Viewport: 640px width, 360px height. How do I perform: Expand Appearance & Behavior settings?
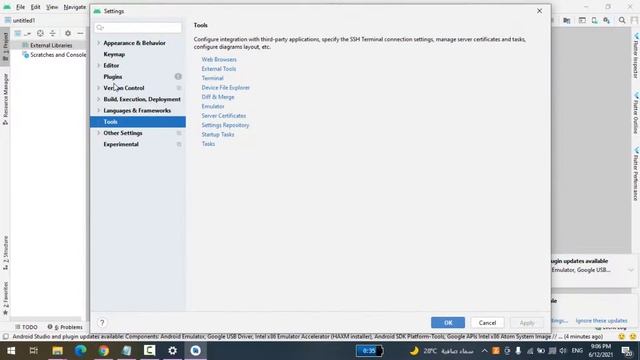coord(99,43)
